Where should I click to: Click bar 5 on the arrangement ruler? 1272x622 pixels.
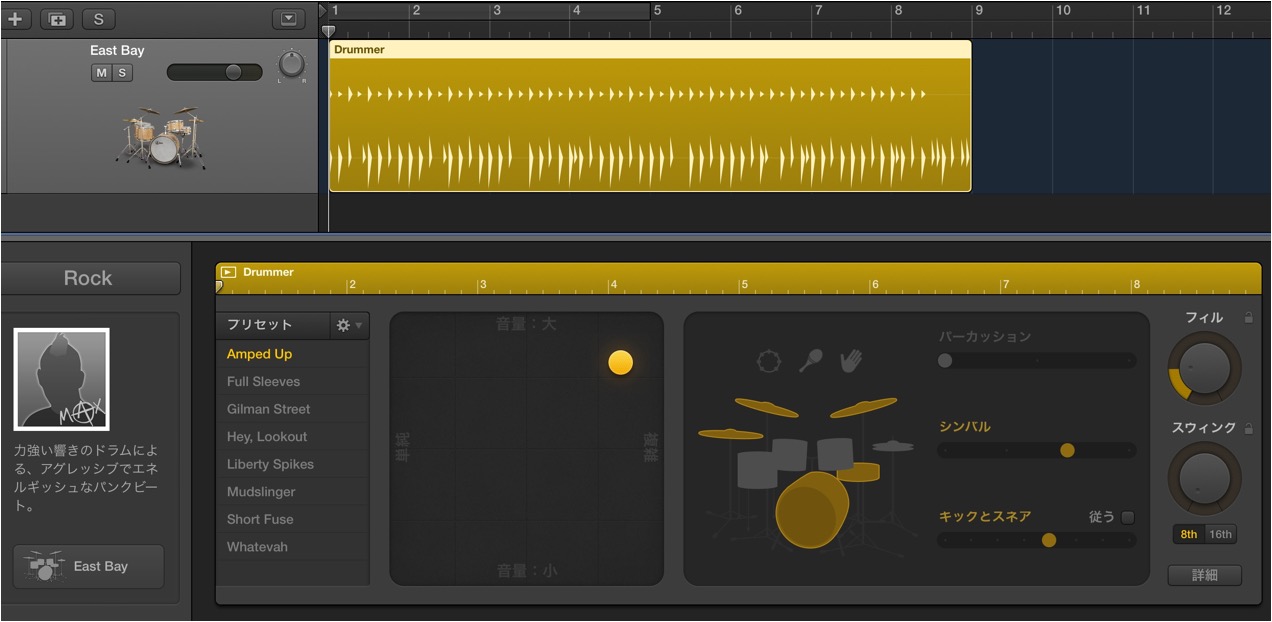pyautogui.click(x=657, y=11)
